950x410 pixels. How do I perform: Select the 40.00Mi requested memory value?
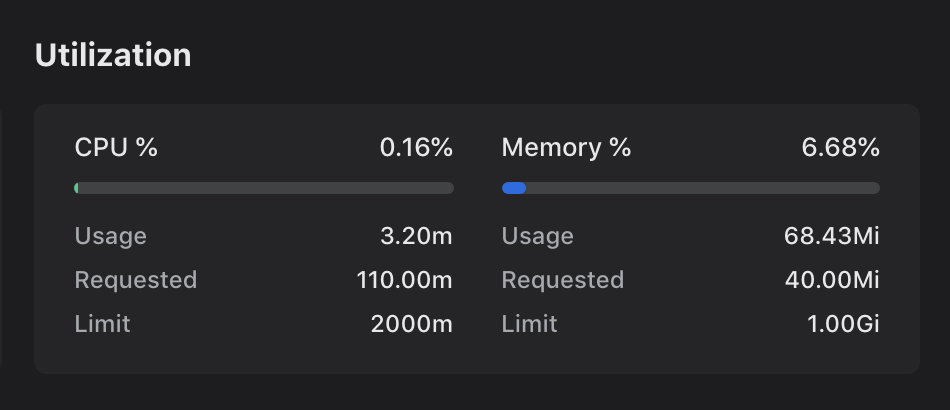pyautogui.click(x=832, y=280)
